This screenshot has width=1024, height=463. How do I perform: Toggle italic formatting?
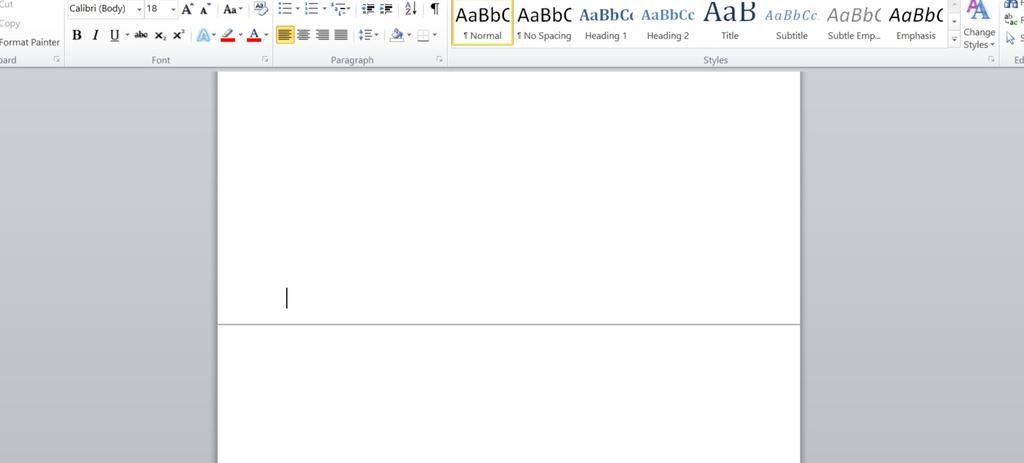pos(95,35)
